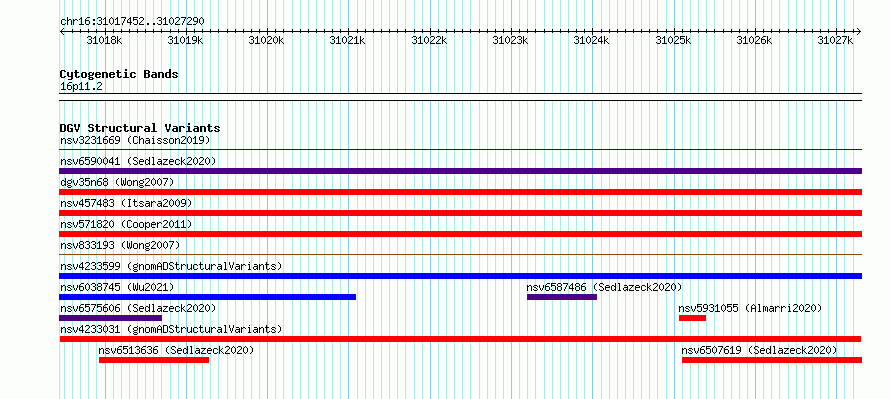
Task: Select the nsv6575606 purple variant bar
Action: tap(111, 318)
